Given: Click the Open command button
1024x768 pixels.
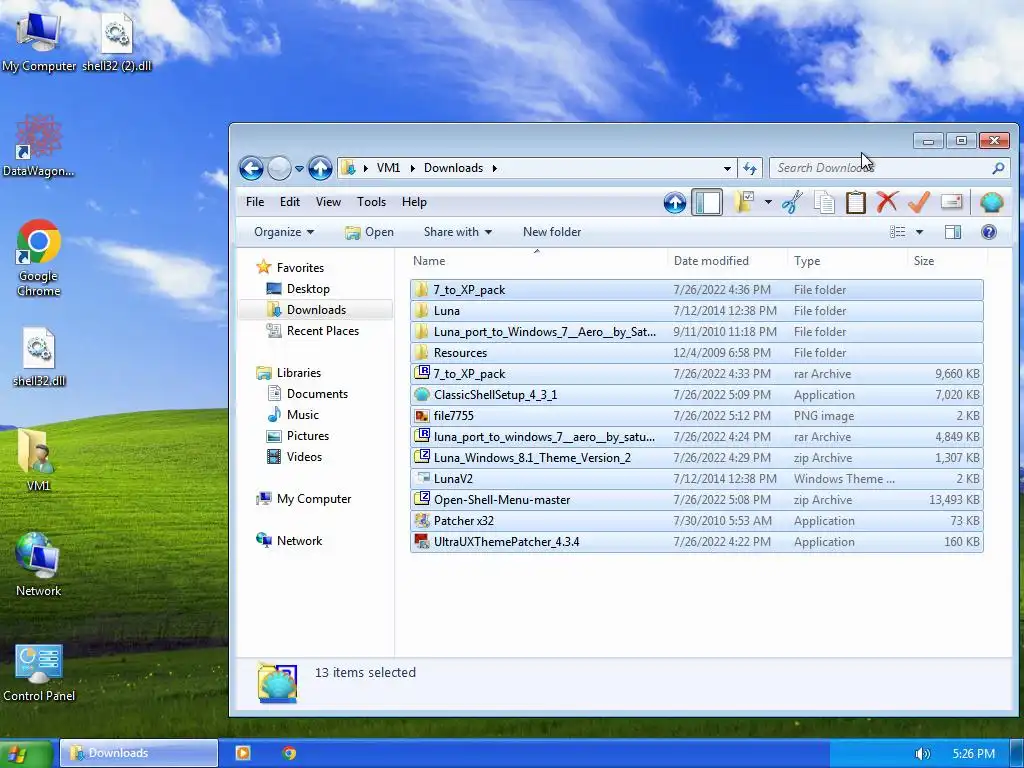Looking at the screenshot, I should click(369, 232).
